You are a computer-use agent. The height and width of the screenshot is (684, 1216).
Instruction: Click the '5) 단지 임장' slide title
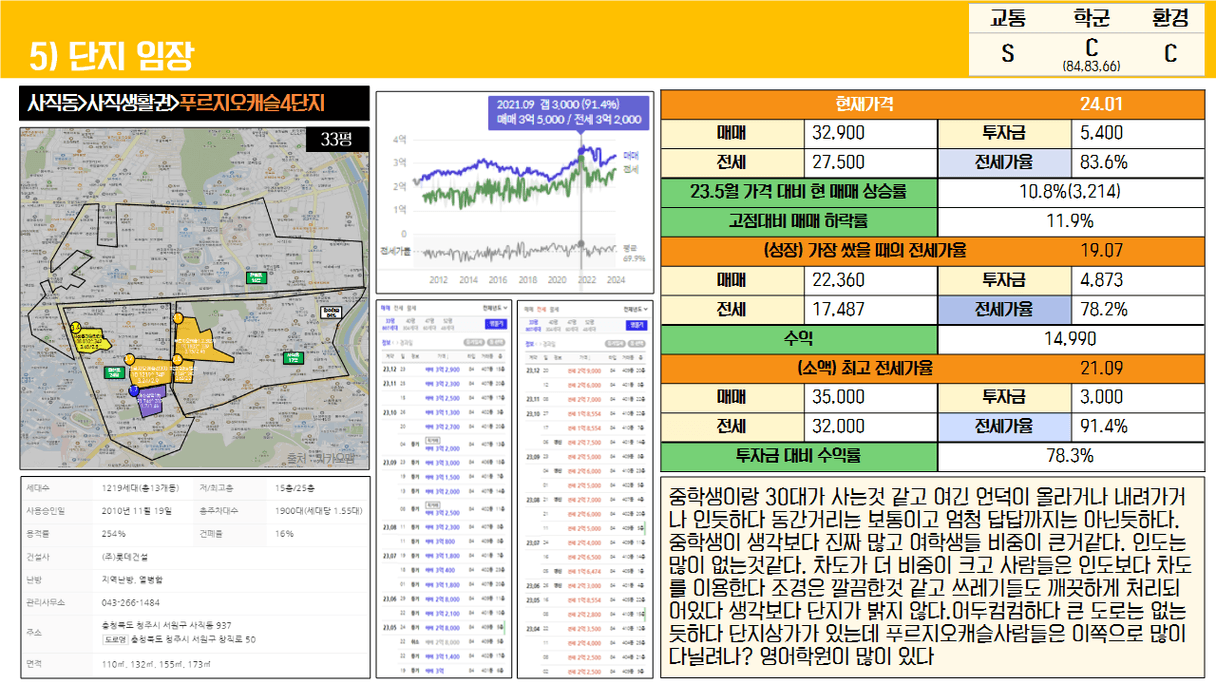[x=112, y=55]
